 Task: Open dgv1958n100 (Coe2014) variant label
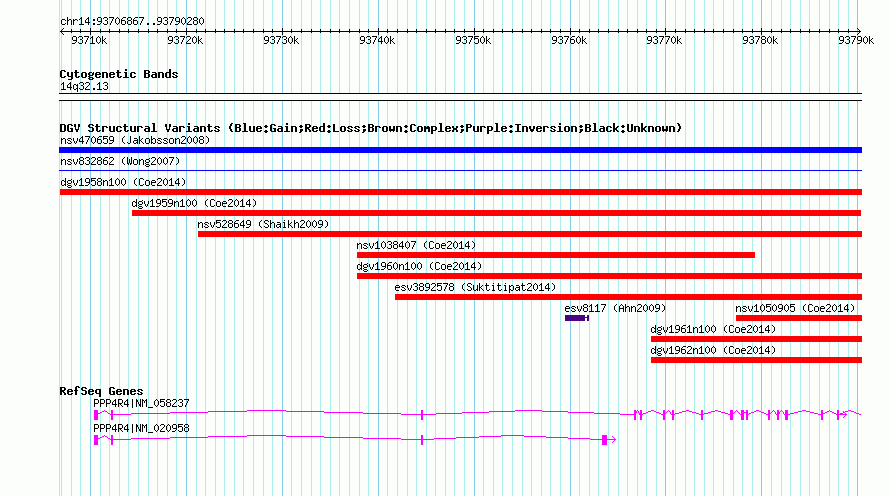tap(123, 182)
